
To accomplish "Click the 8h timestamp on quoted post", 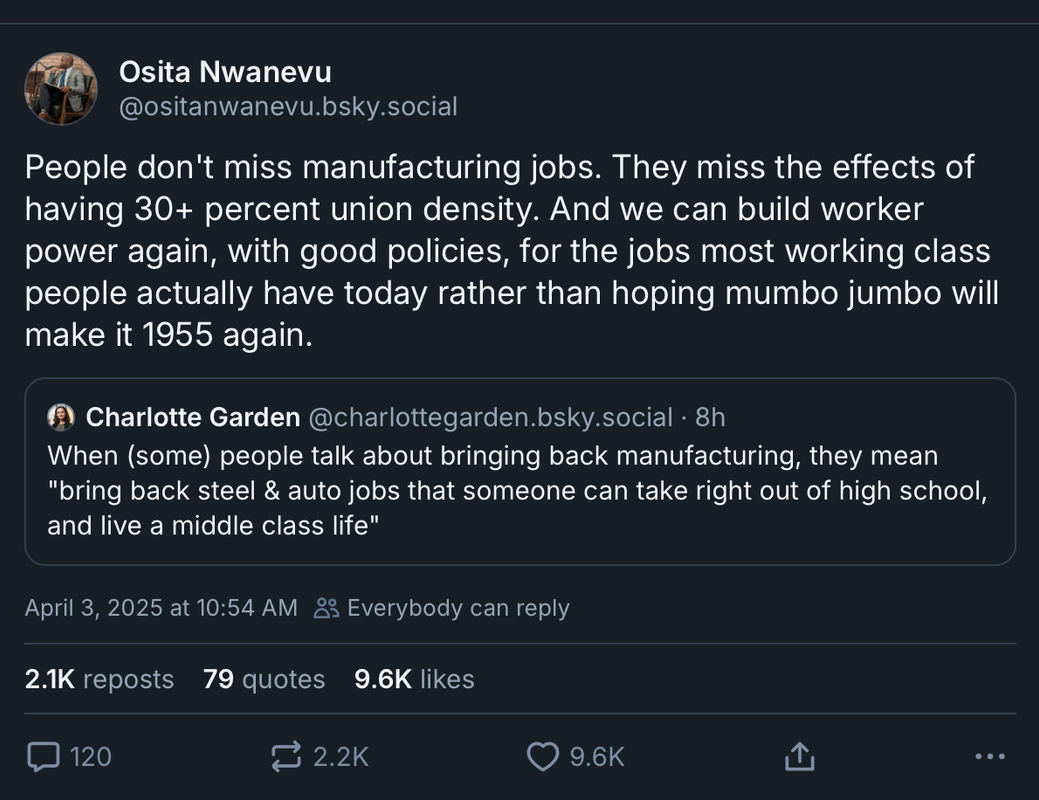I will click(710, 418).
